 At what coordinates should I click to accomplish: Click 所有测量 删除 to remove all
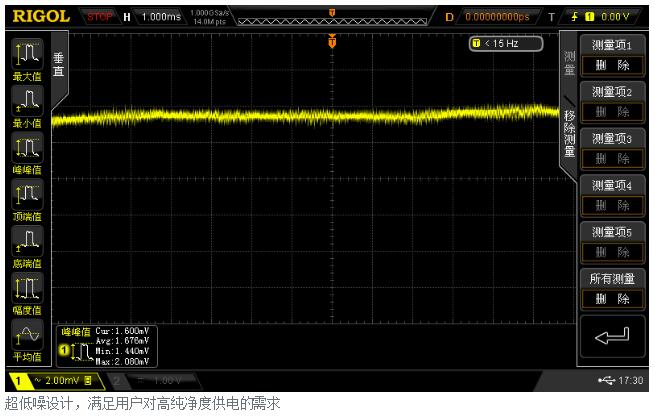611,298
